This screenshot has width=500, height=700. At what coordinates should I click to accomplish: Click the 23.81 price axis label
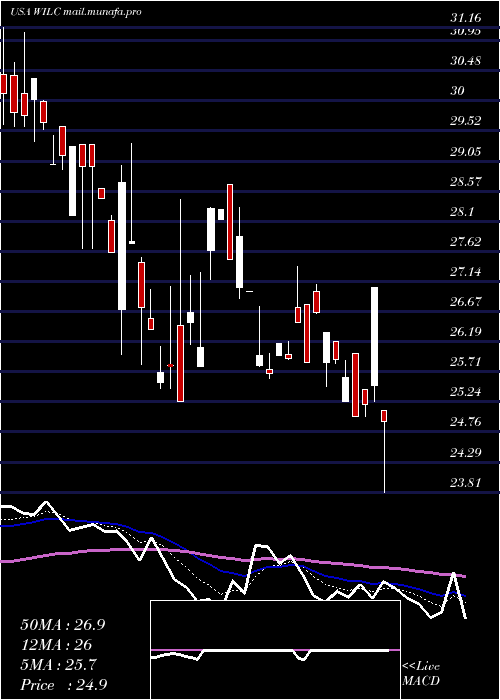pyautogui.click(x=466, y=483)
